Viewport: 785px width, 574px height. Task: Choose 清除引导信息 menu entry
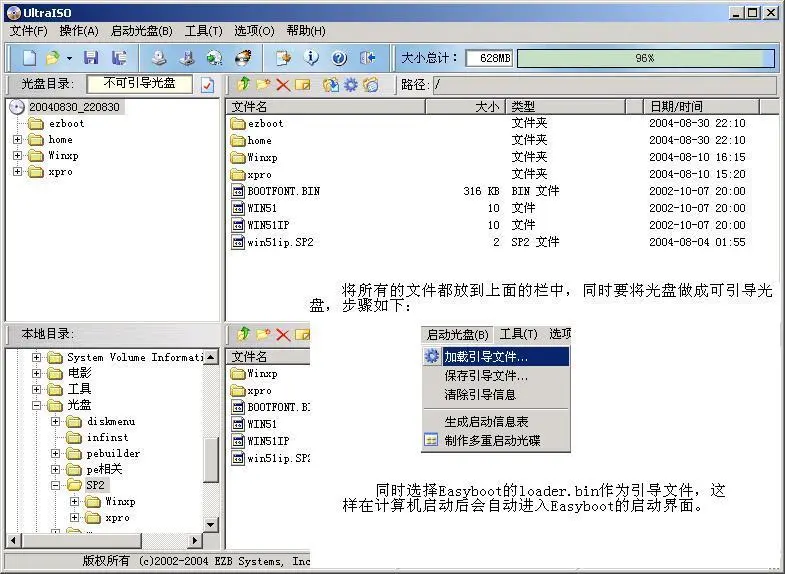(x=496, y=395)
